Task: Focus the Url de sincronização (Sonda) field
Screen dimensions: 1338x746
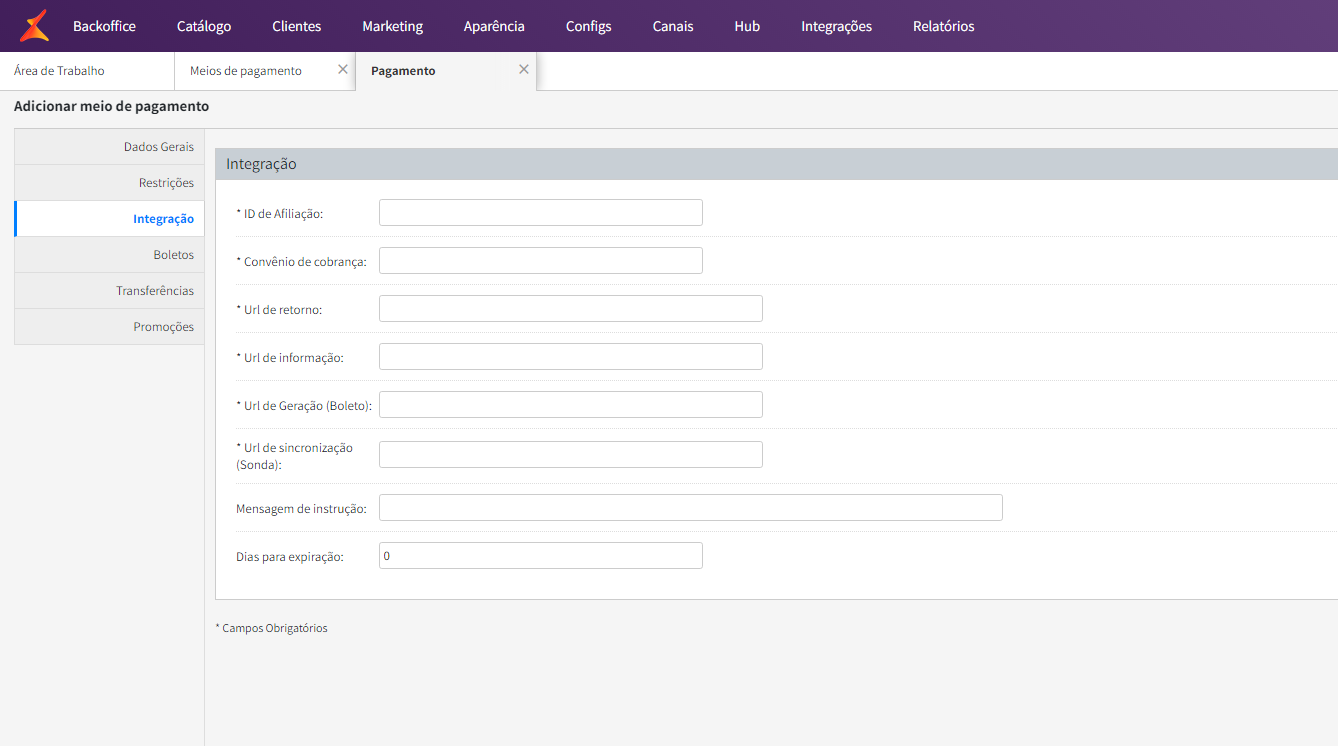Action: pyautogui.click(x=571, y=455)
